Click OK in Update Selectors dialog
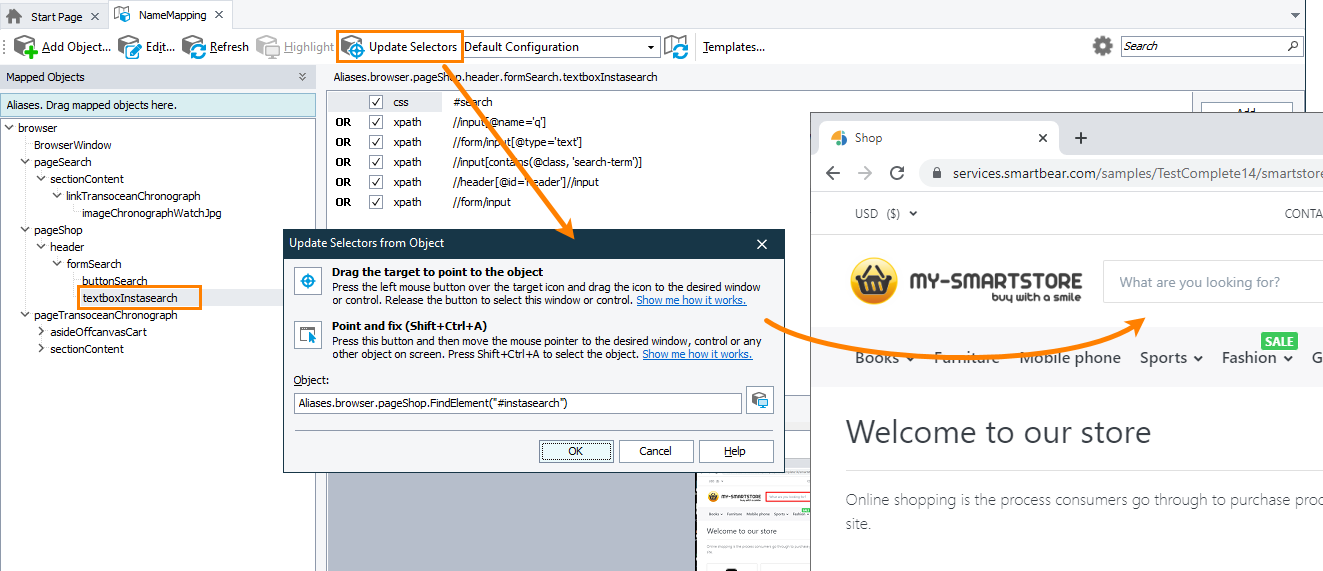Viewport: 1323px width, 571px height. tap(576, 451)
